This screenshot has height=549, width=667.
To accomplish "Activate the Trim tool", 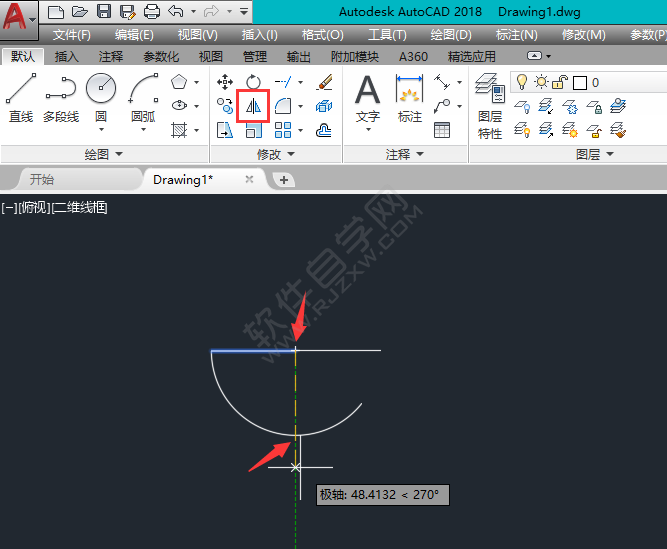I will (283, 82).
